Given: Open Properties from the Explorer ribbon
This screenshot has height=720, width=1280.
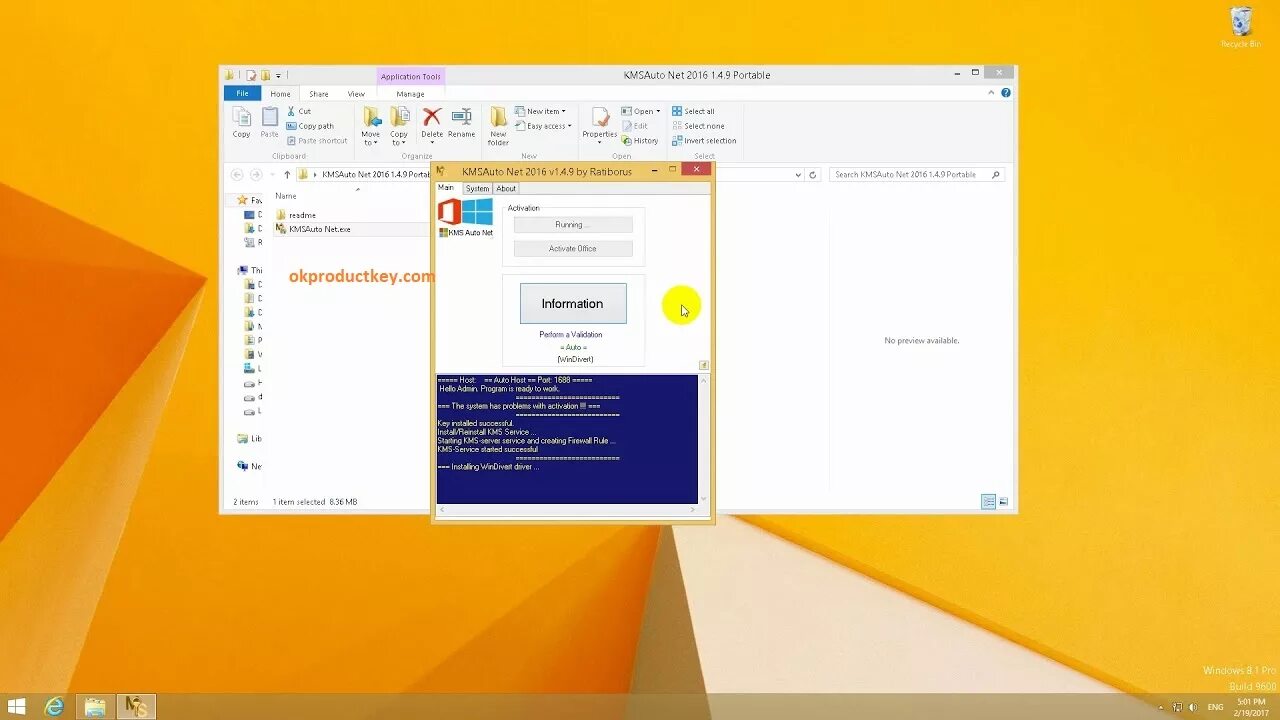Looking at the screenshot, I should [x=600, y=124].
